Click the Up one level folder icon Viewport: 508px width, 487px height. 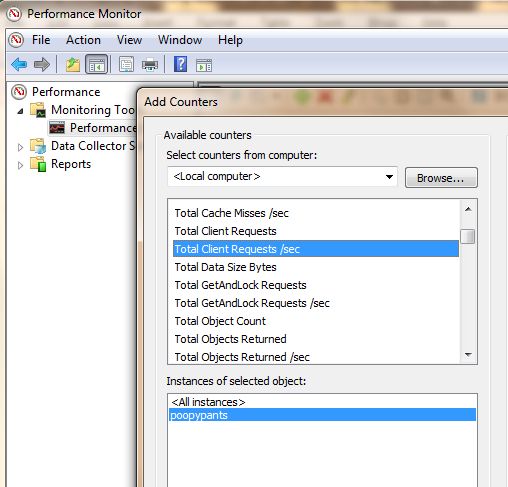point(73,64)
